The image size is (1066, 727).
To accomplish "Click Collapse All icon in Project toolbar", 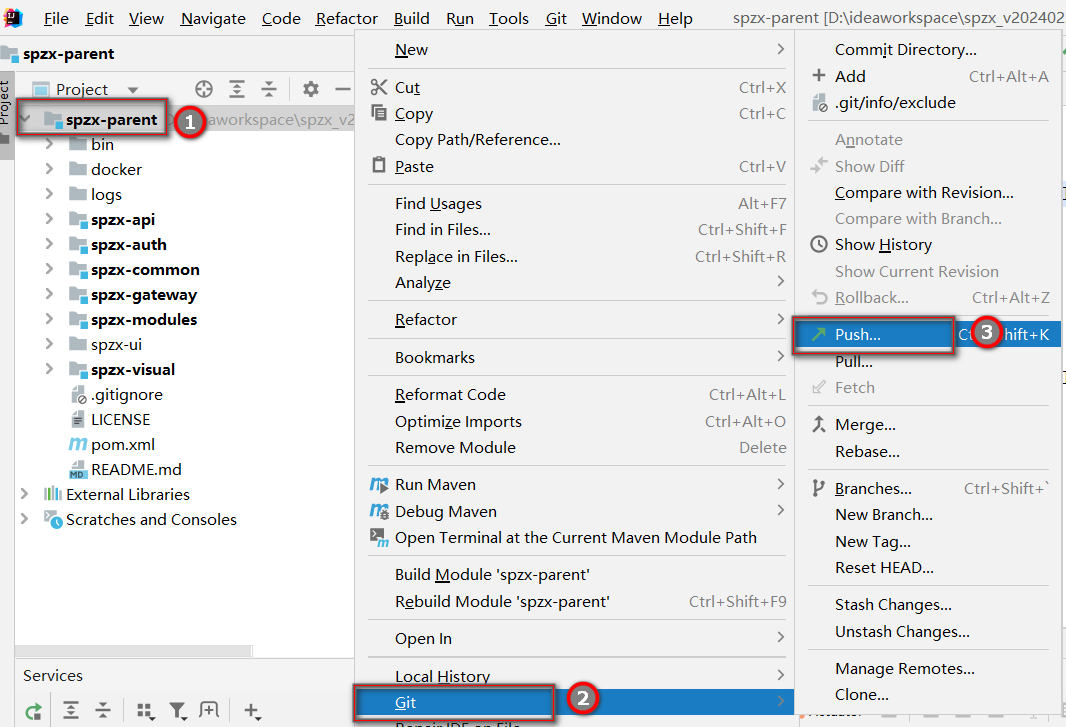I will pos(269,89).
